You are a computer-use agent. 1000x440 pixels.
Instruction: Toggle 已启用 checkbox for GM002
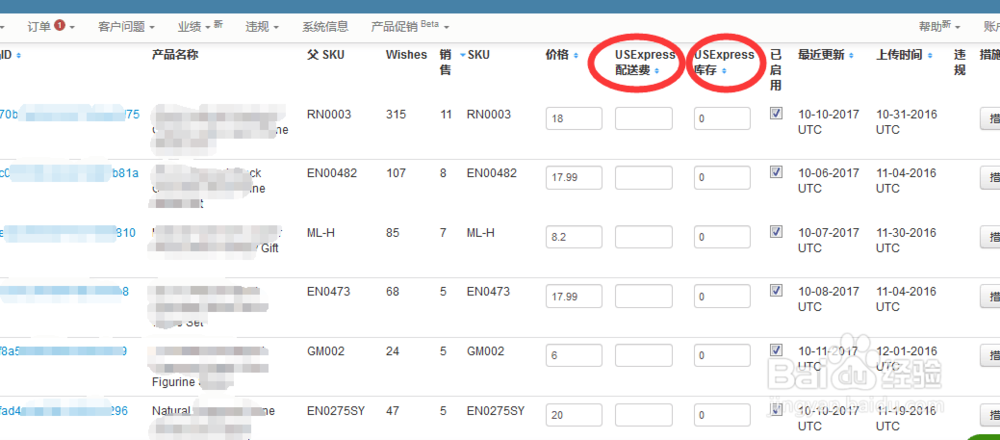pyautogui.click(x=776, y=349)
